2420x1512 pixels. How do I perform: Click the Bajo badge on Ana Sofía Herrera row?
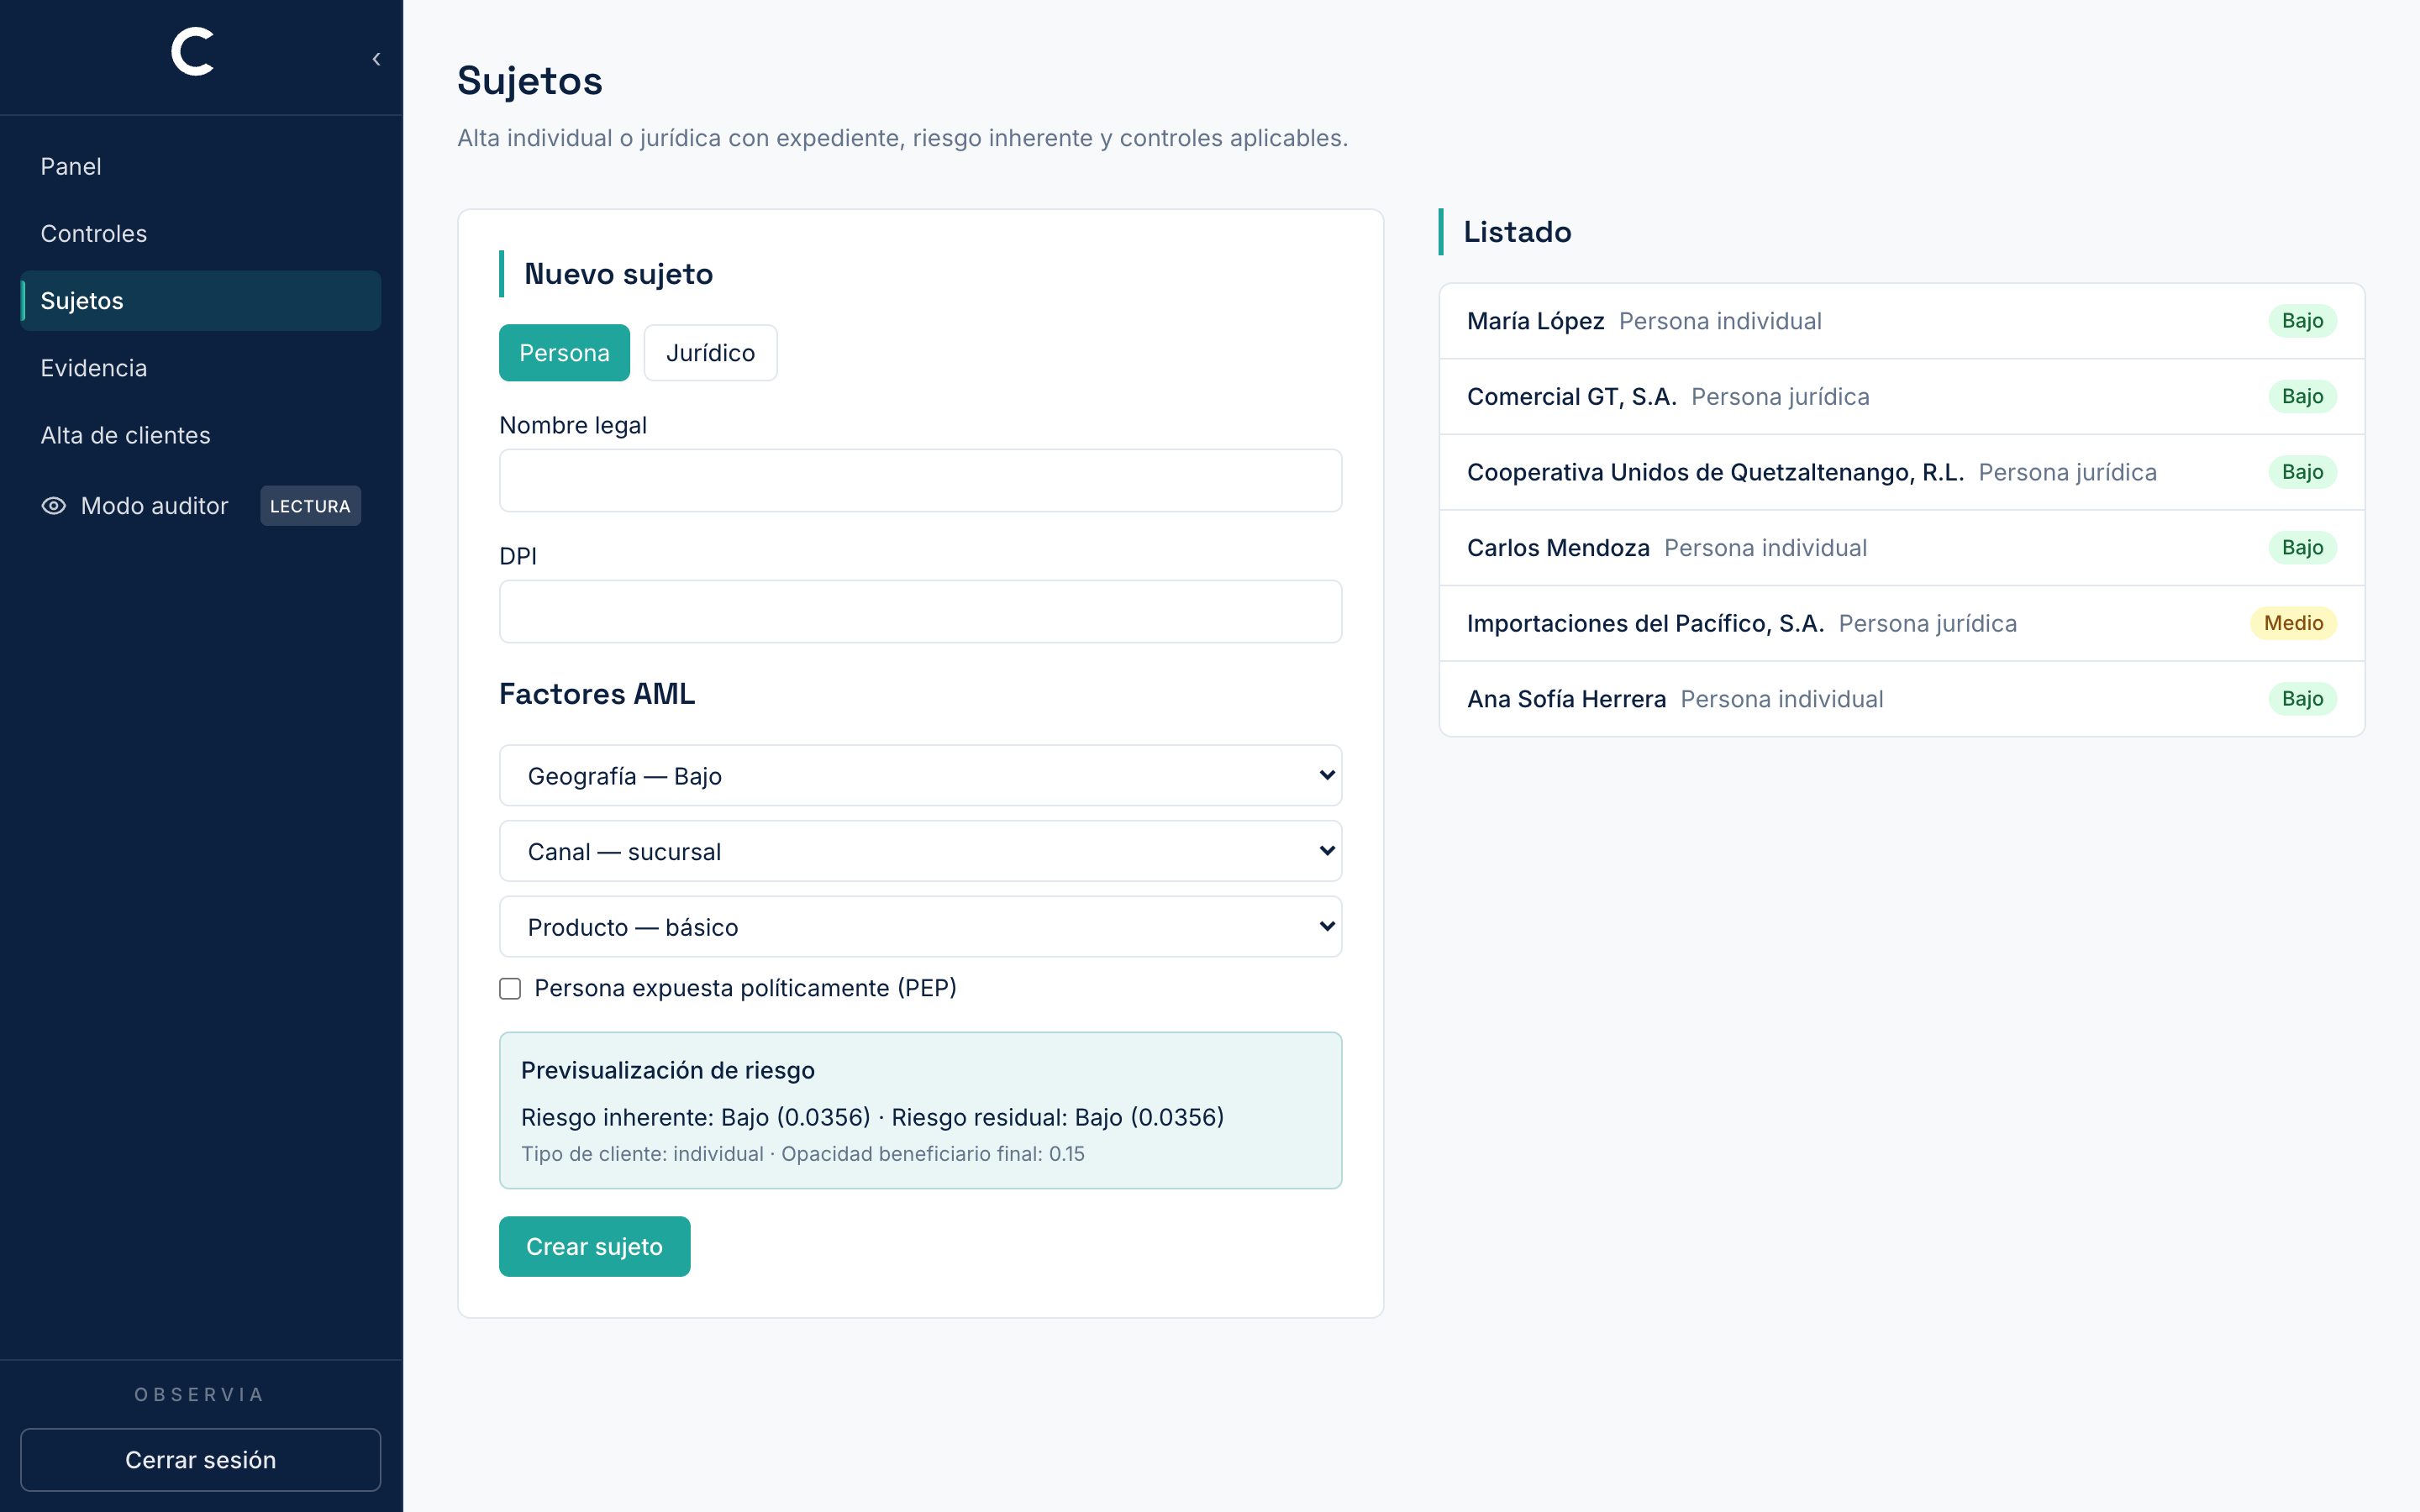(x=2302, y=699)
